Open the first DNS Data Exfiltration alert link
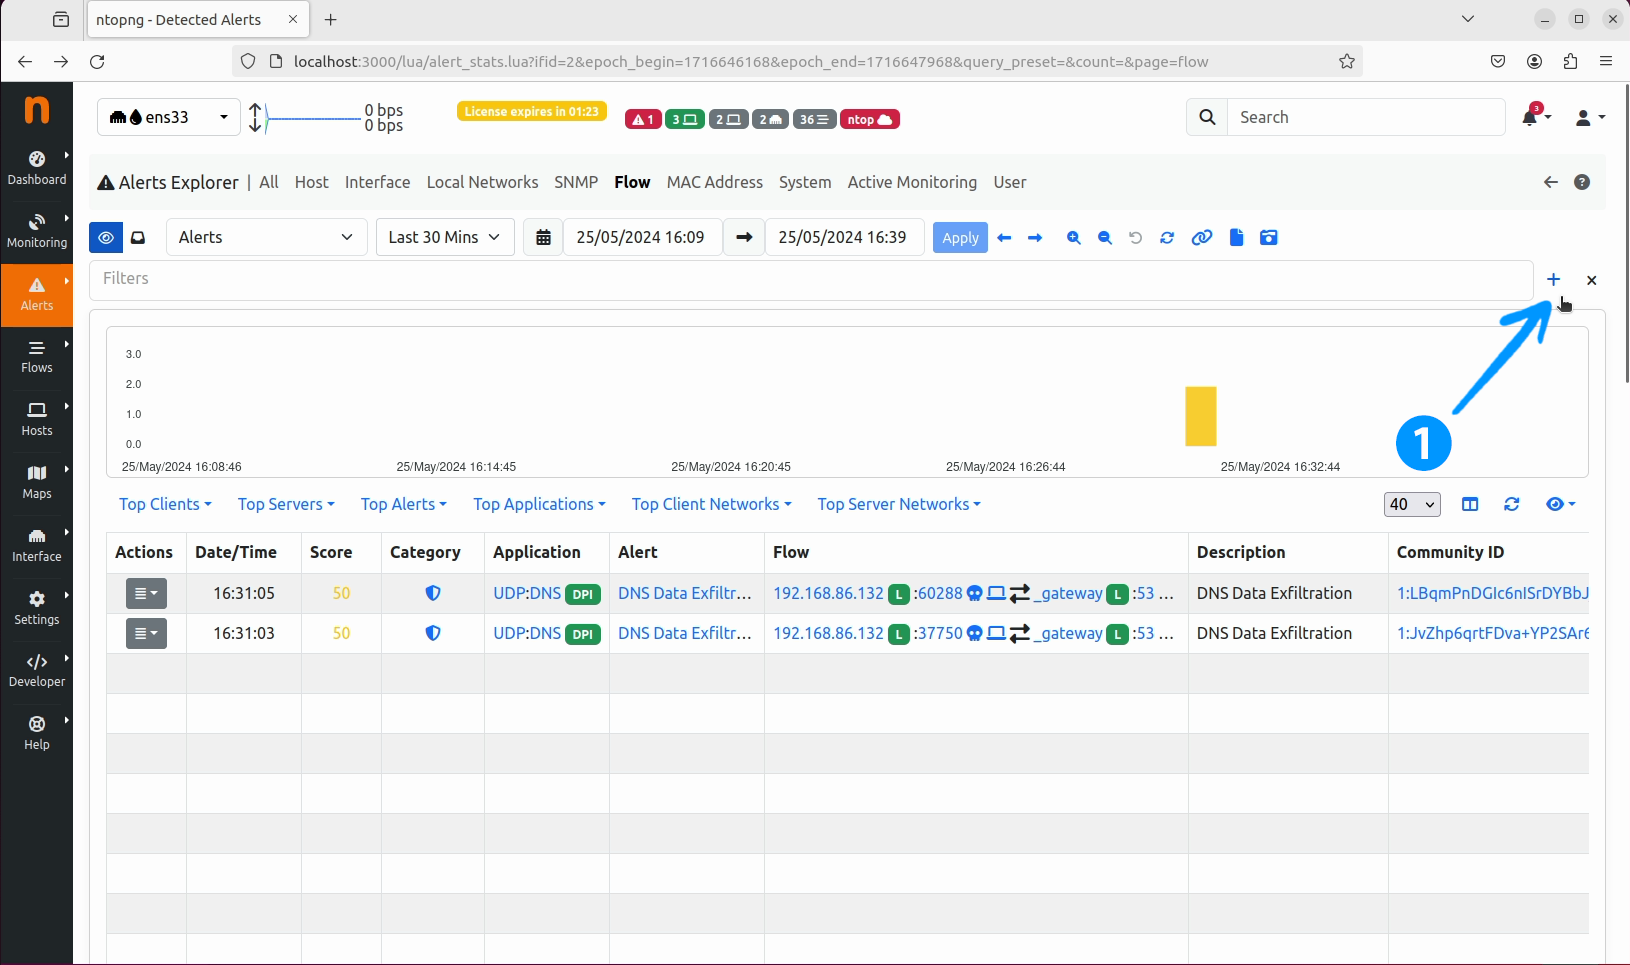 point(684,594)
